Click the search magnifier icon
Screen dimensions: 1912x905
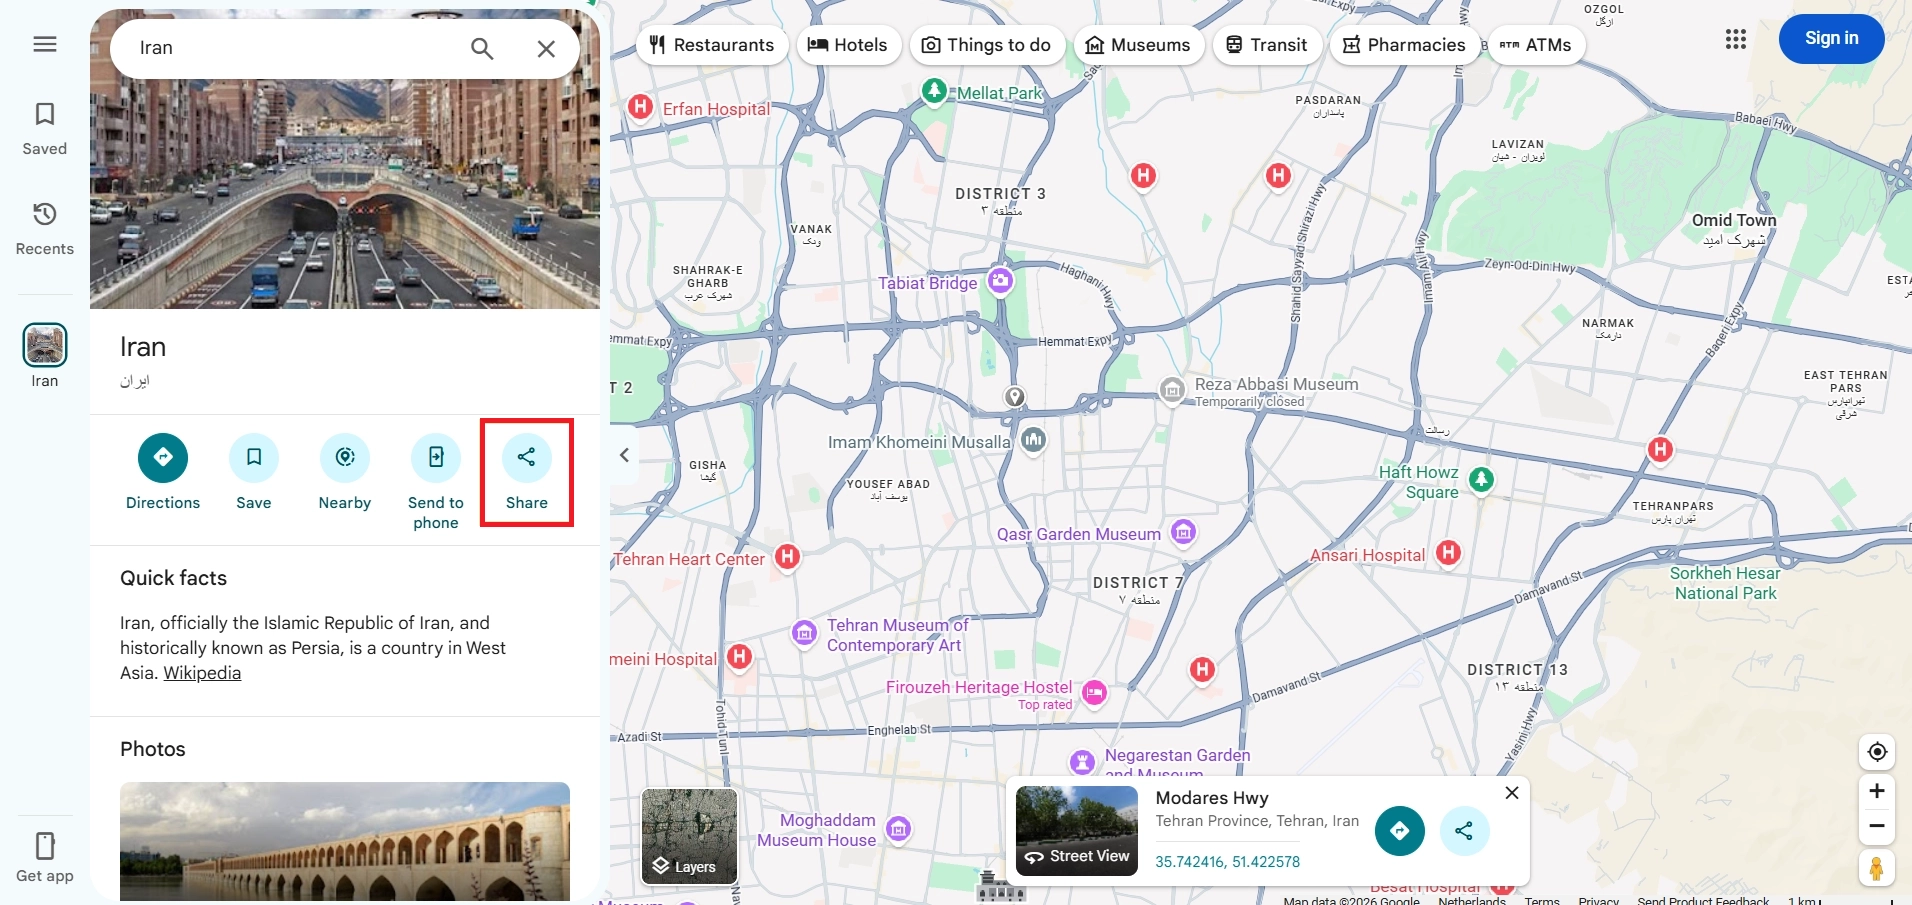pyautogui.click(x=482, y=48)
